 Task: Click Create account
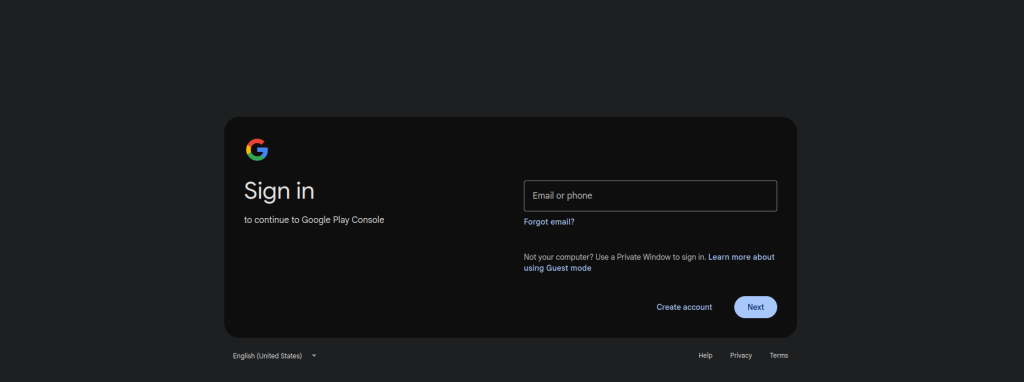coord(684,307)
